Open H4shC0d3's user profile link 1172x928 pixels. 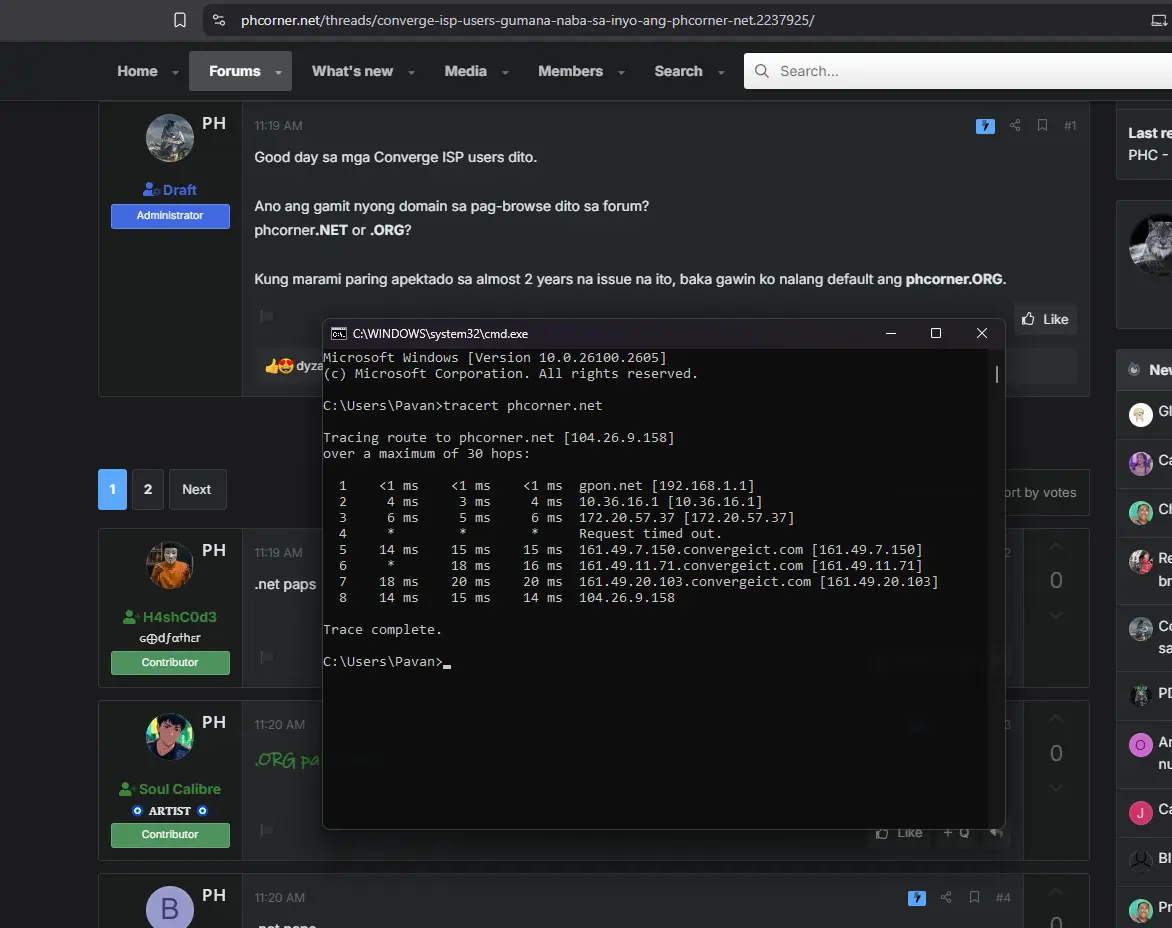[179, 617]
